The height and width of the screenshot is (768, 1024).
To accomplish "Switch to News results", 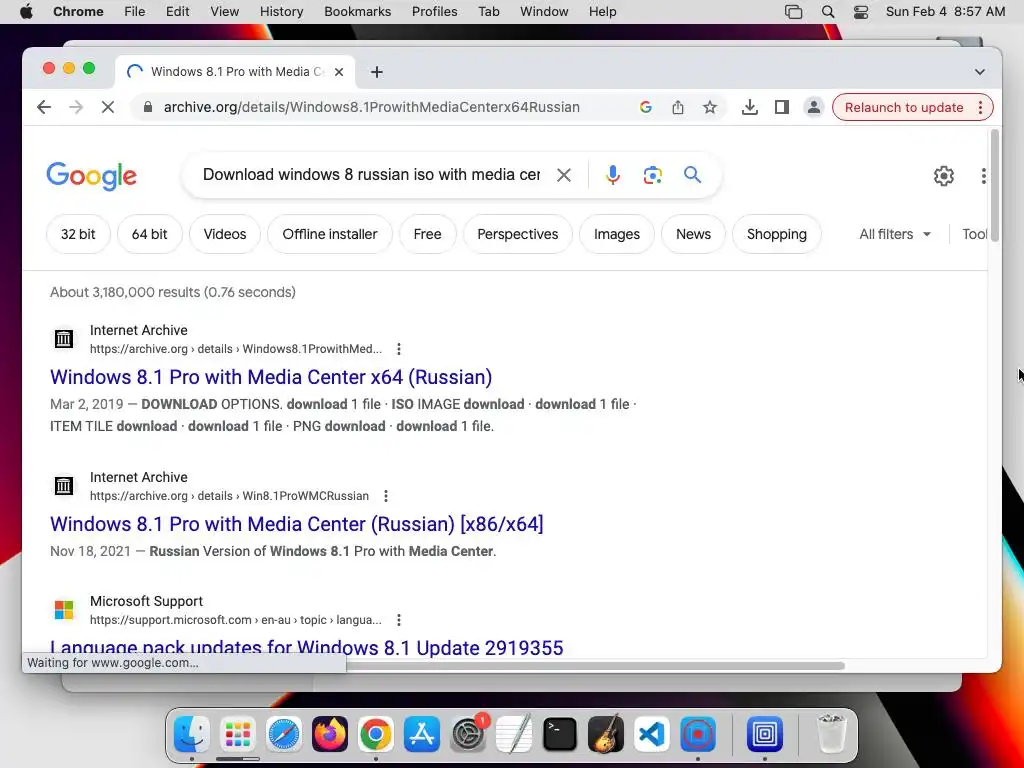I will pos(693,234).
